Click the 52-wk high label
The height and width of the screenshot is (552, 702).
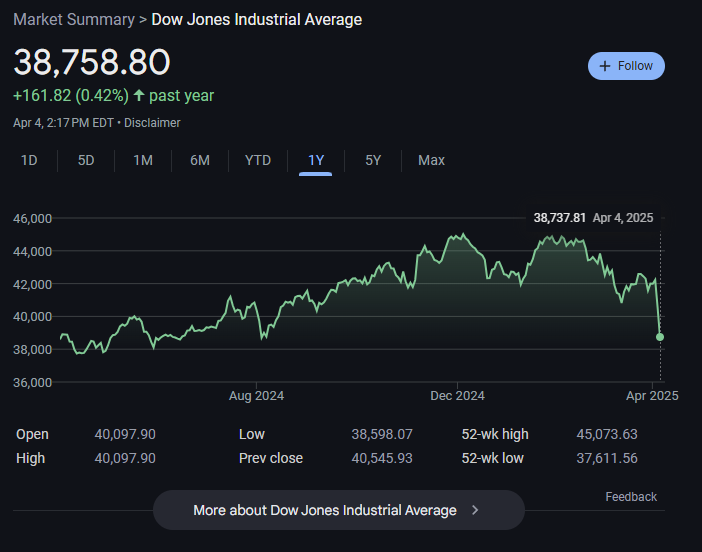tap(495, 434)
